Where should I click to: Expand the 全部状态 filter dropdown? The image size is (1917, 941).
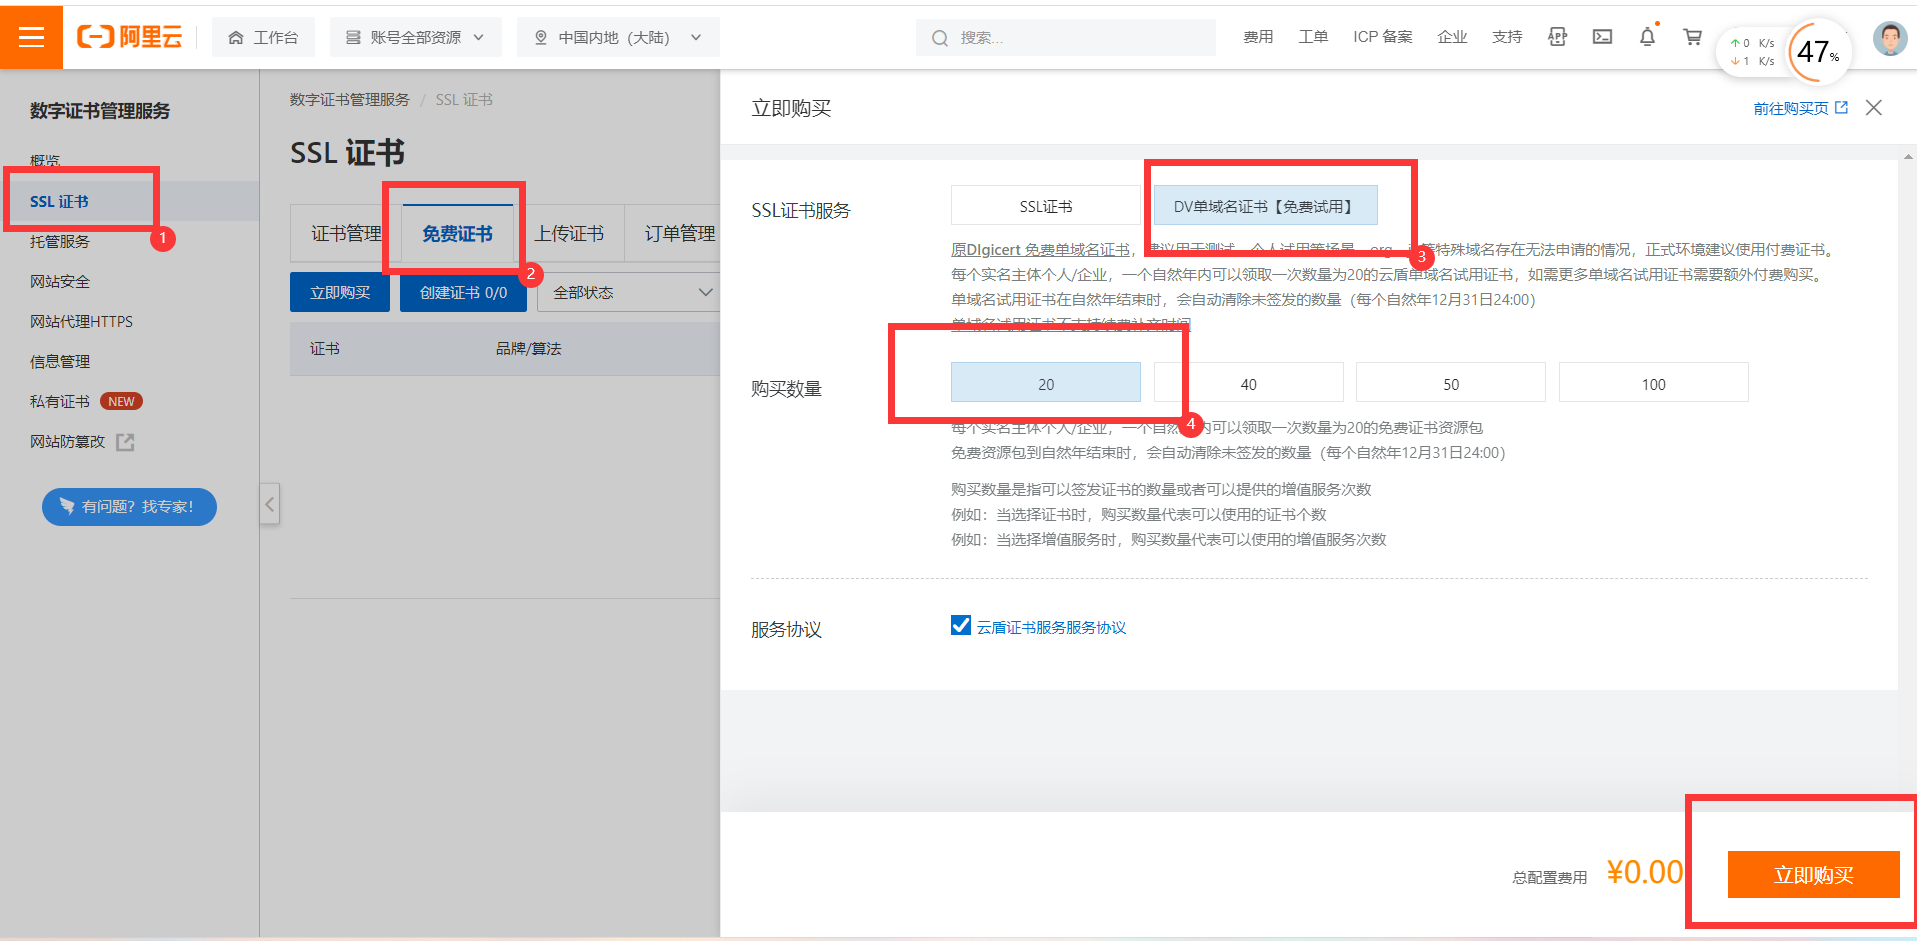pyautogui.click(x=630, y=292)
